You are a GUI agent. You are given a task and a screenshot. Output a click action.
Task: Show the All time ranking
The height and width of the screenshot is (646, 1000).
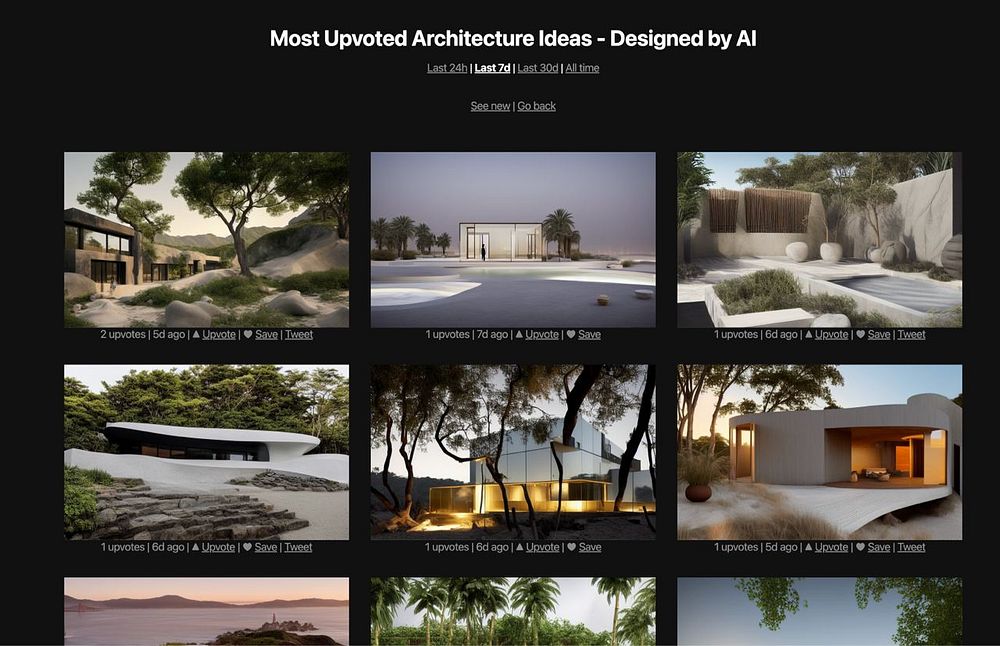tap(582, 68)
